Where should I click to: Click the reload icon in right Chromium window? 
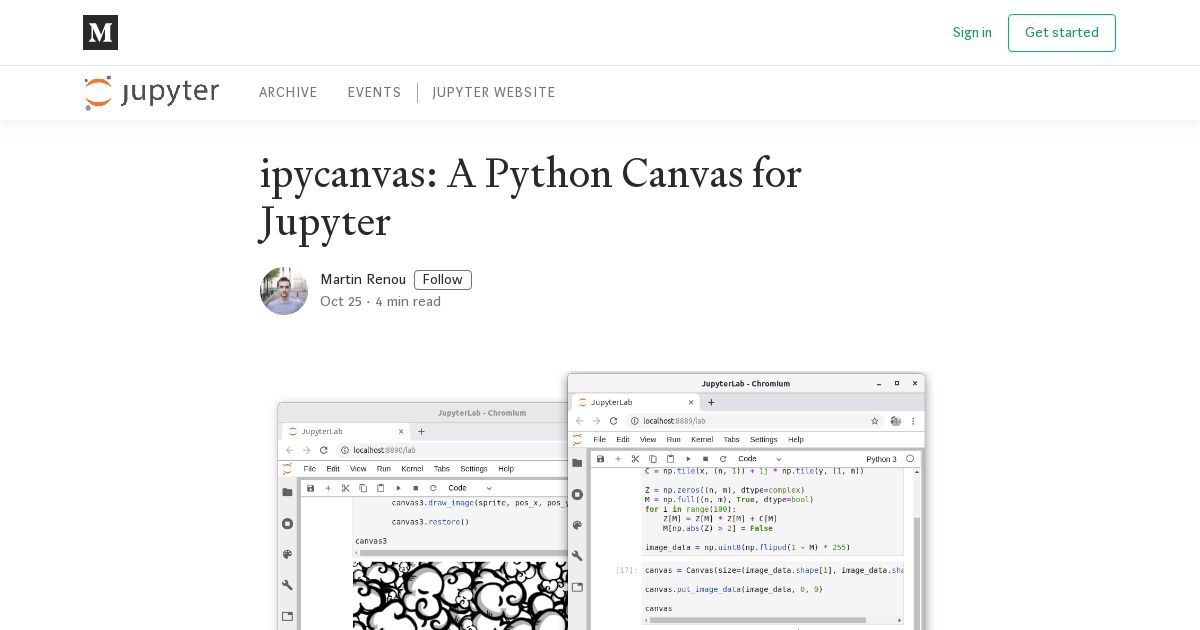pyautogui.click(x=613, y=421)
